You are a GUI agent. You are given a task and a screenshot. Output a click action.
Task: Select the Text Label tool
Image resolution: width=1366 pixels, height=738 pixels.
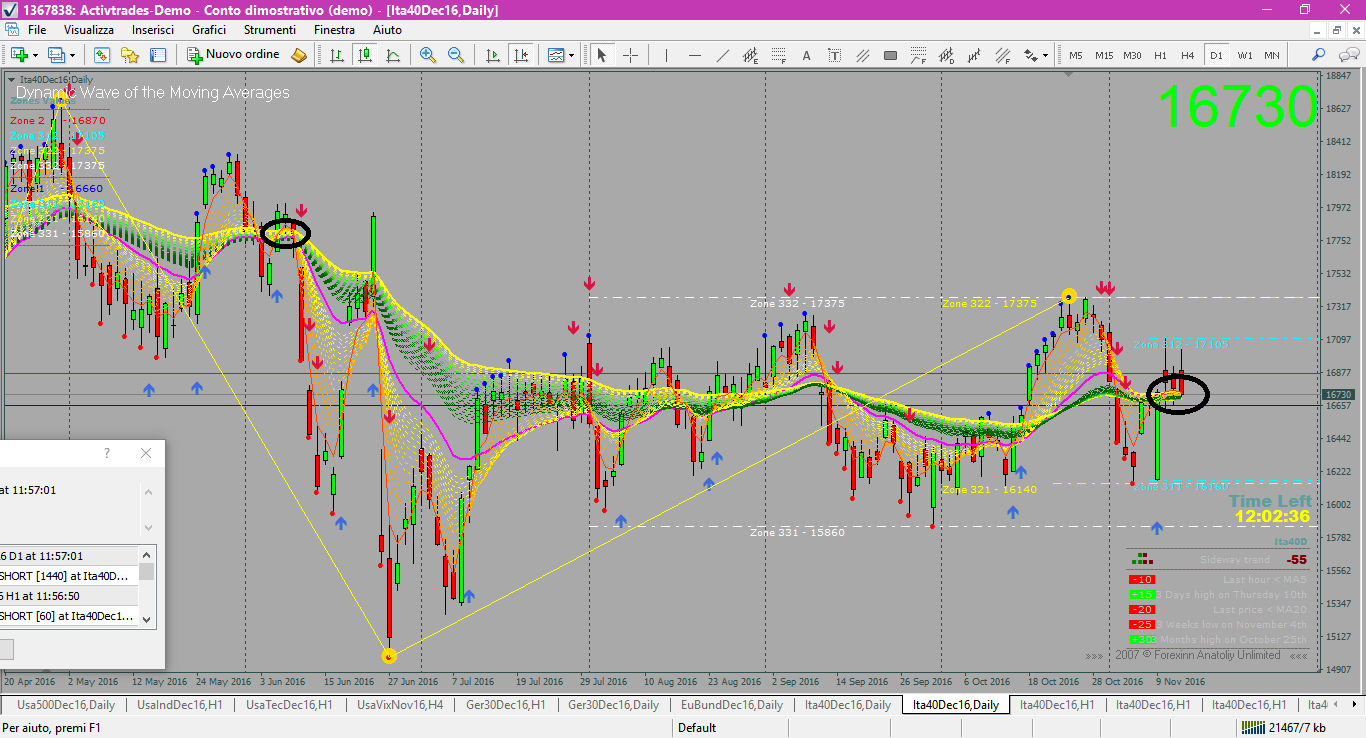(835, 55)
